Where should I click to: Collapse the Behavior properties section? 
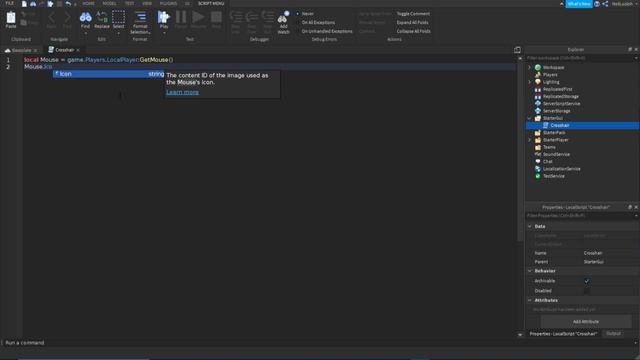(x=530, y=271)
